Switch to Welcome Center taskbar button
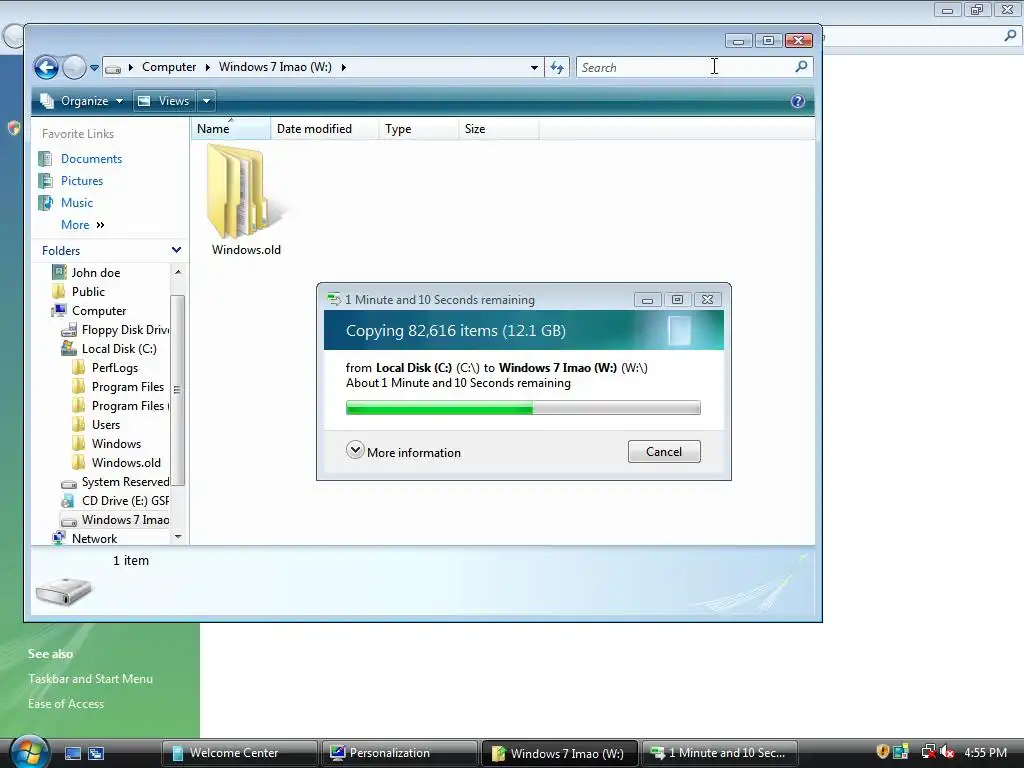This screenshot has height=768, width=1024. click(239, 753)
